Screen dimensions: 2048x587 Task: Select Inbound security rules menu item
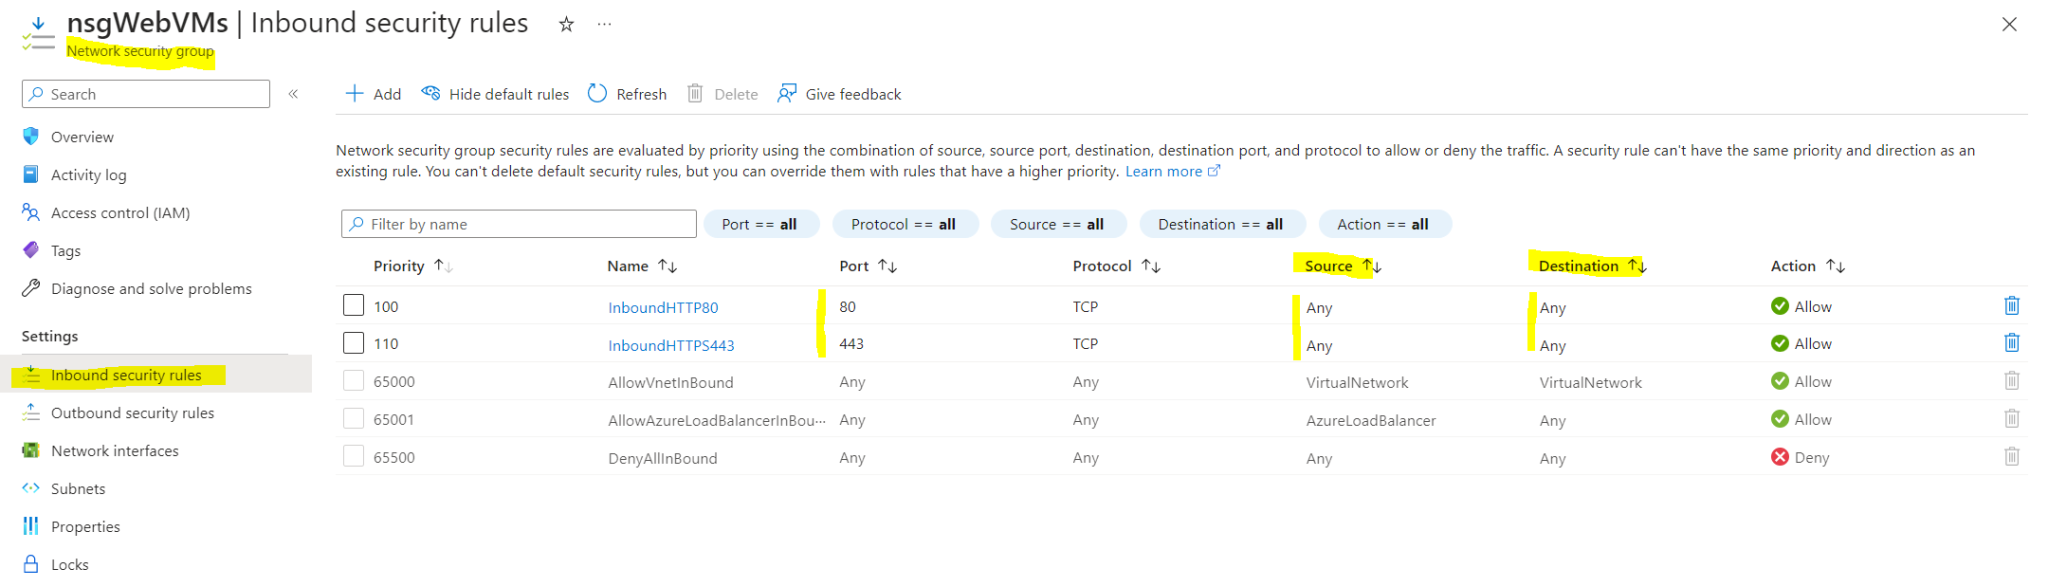point(126,375)
